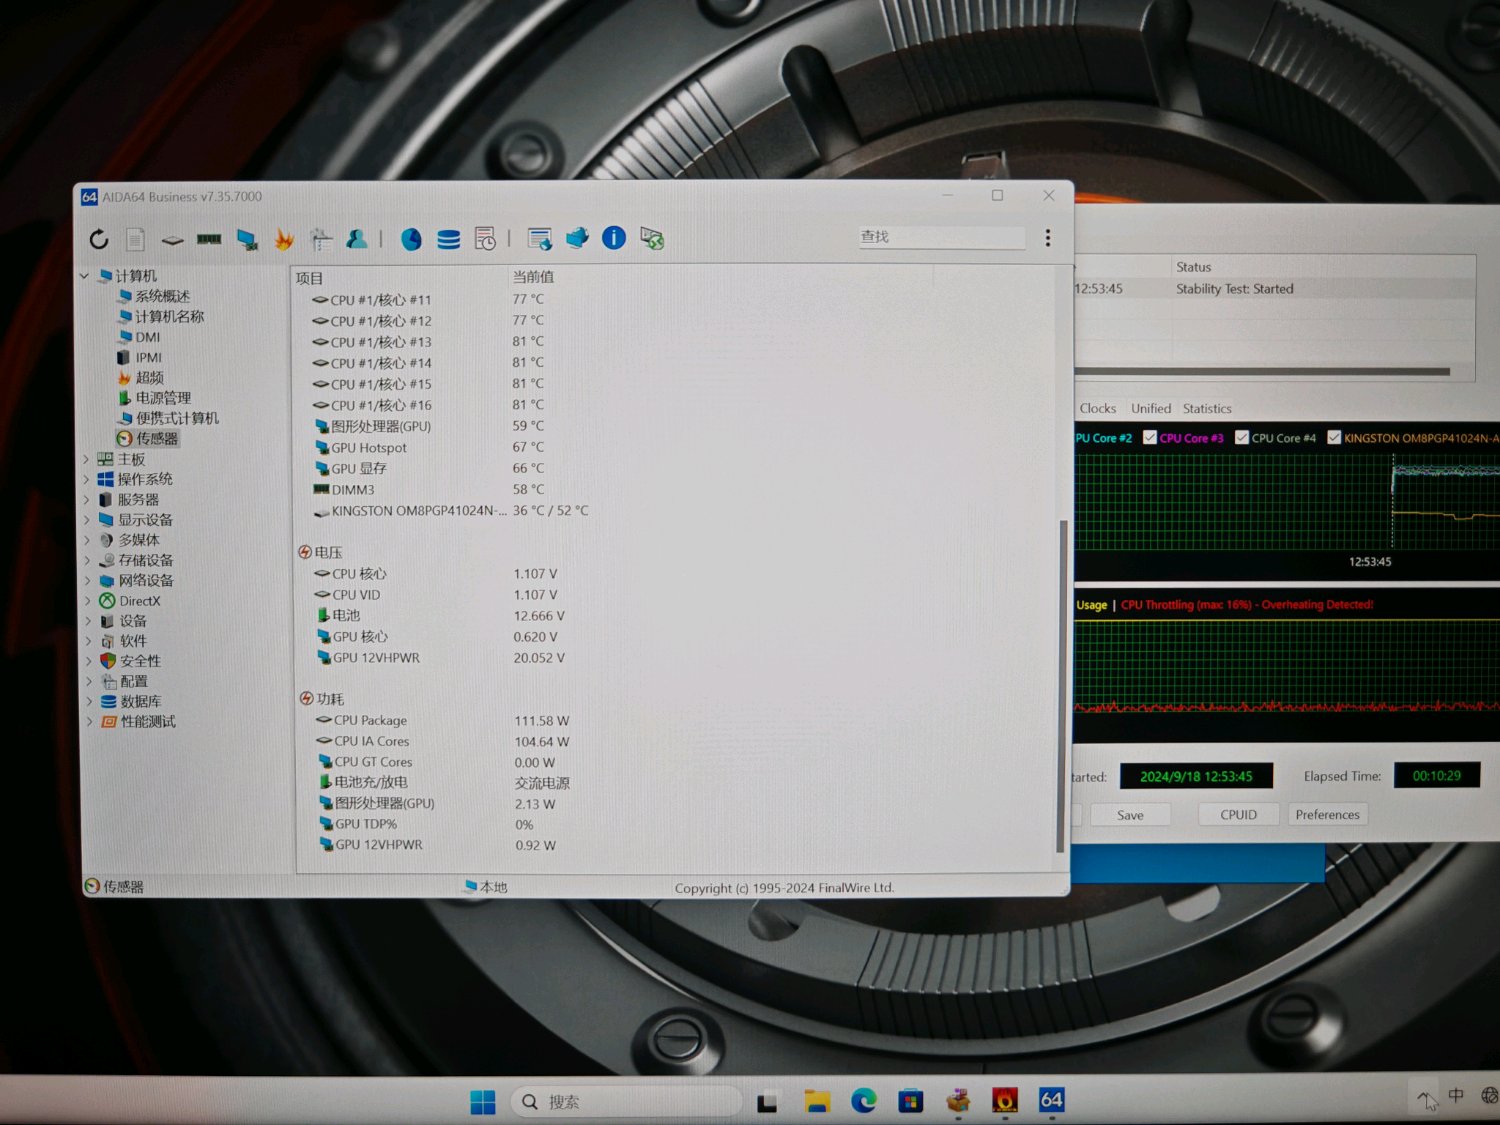The height and width of the screenshot is (1125, 1500).
Task: Uncheck CPU Core #4 in stability graph
Action: click(1242, 437)
